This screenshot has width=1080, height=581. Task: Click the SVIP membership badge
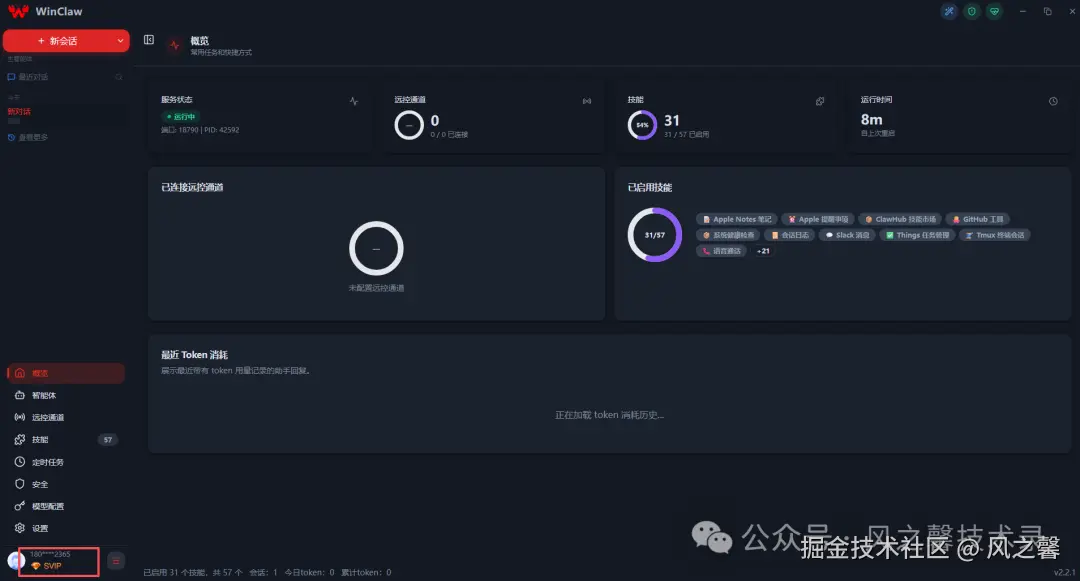pyautogui.click(x=47, y=566)
